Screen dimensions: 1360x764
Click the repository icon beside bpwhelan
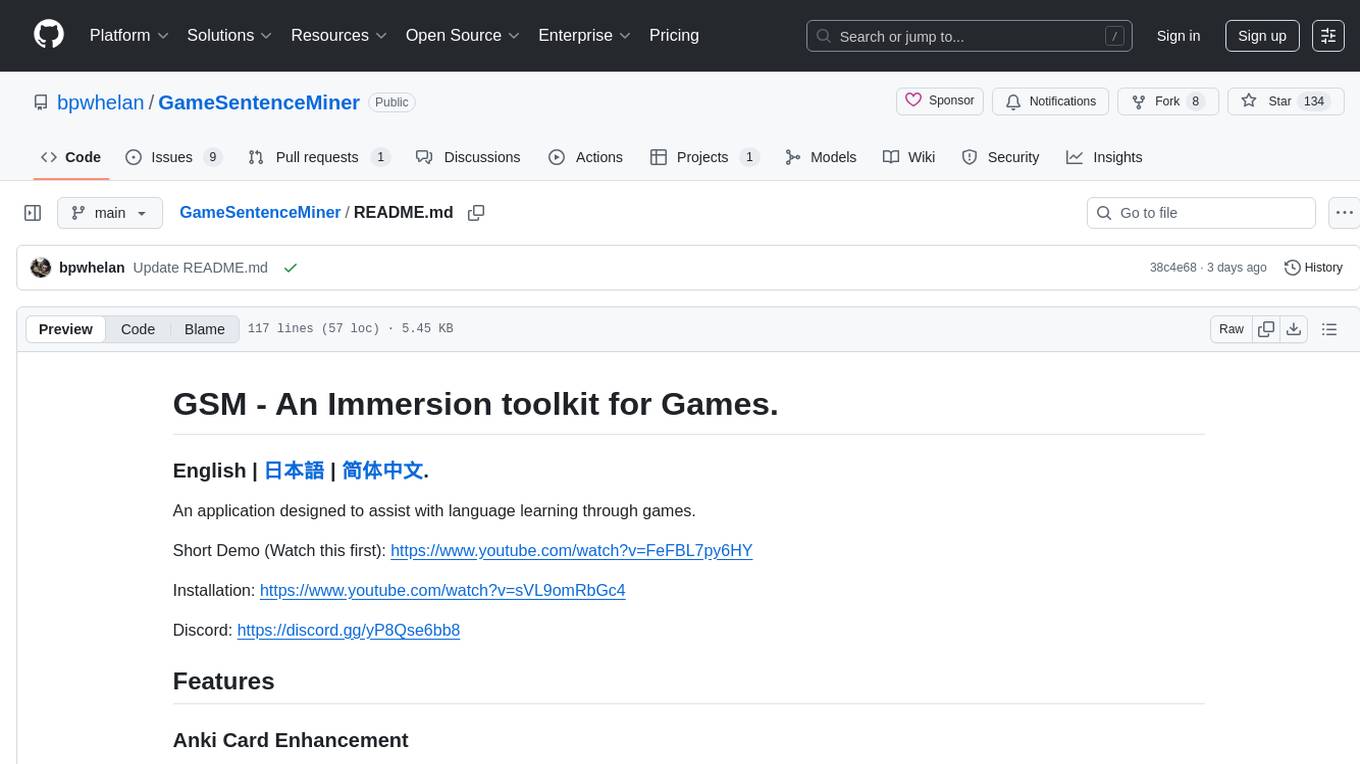[41, 102]
